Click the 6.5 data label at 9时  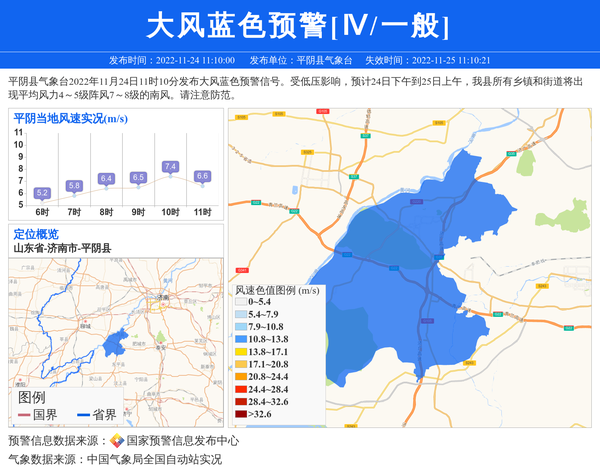coord(138,178)
